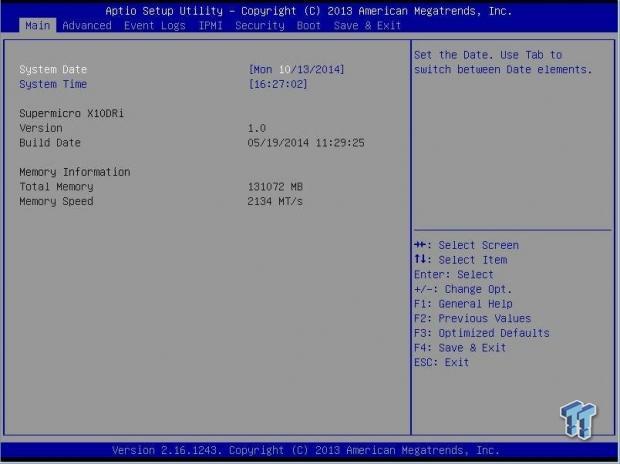Click the Total Memory label
620x464 pixels.
point(56,187)
